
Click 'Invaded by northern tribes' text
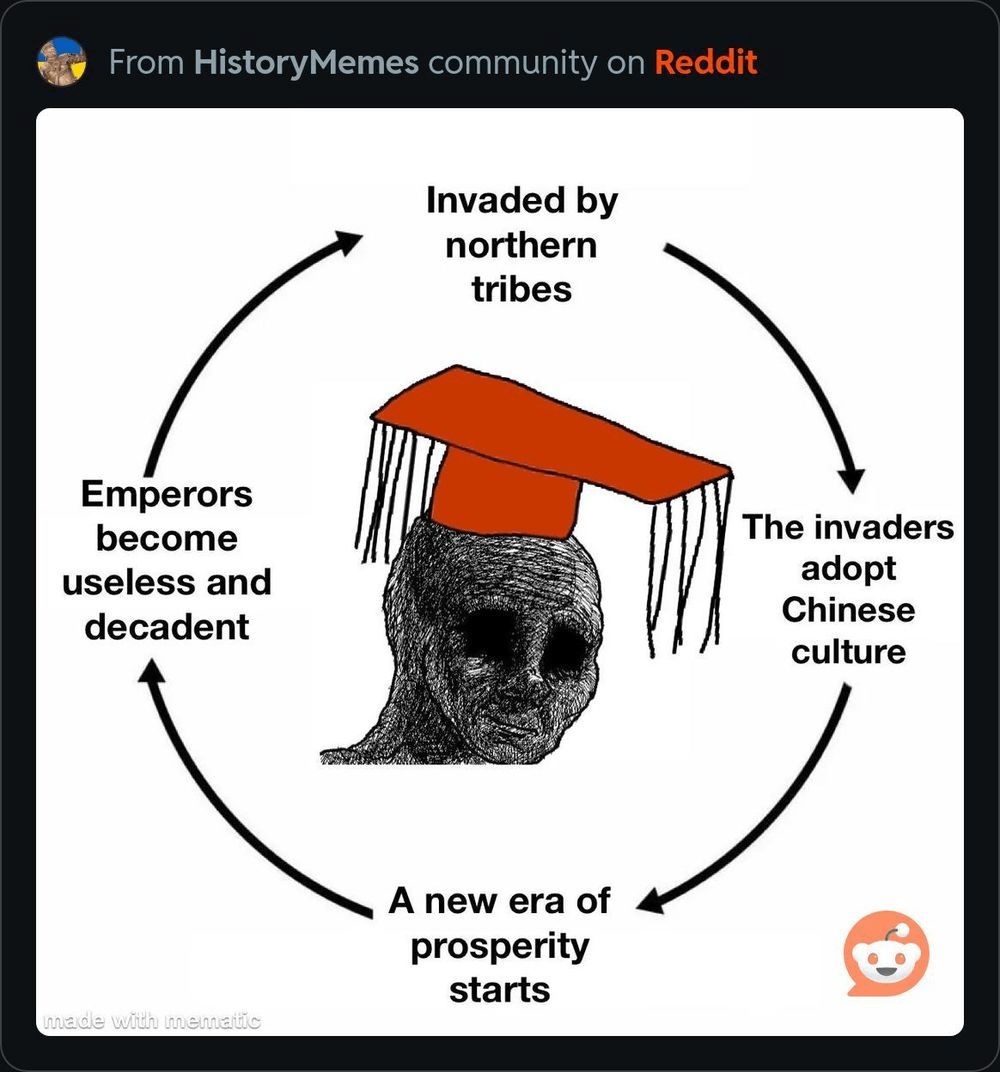pos(522,244)
